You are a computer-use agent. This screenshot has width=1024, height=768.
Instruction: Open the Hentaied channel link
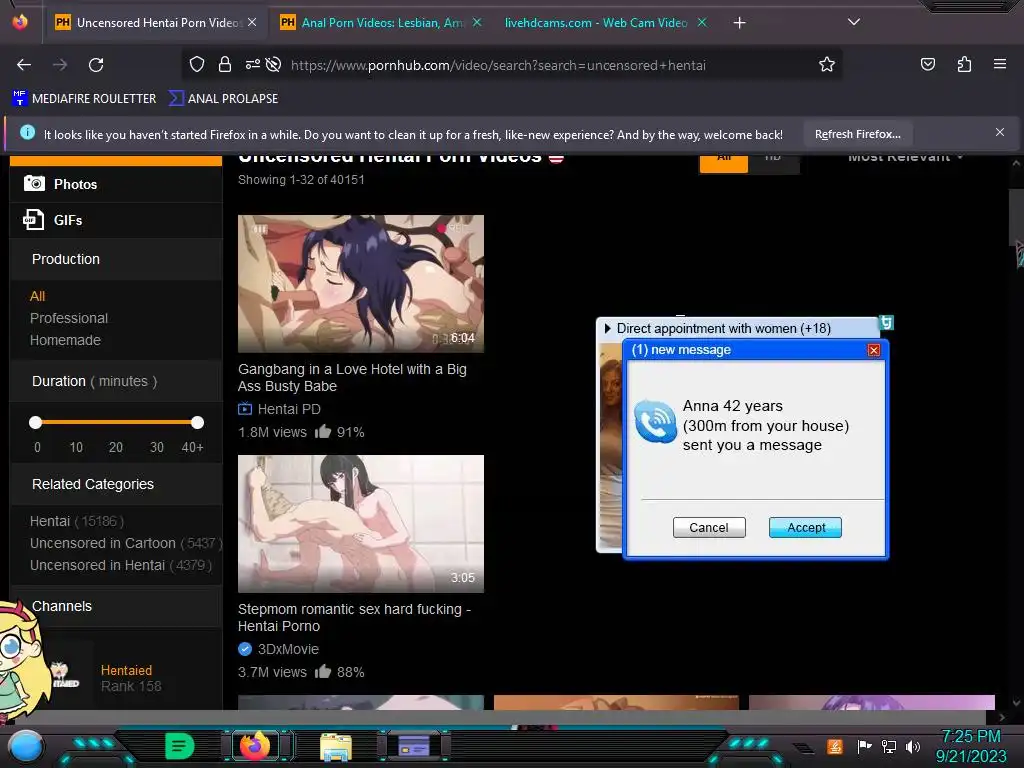(126, 671)
